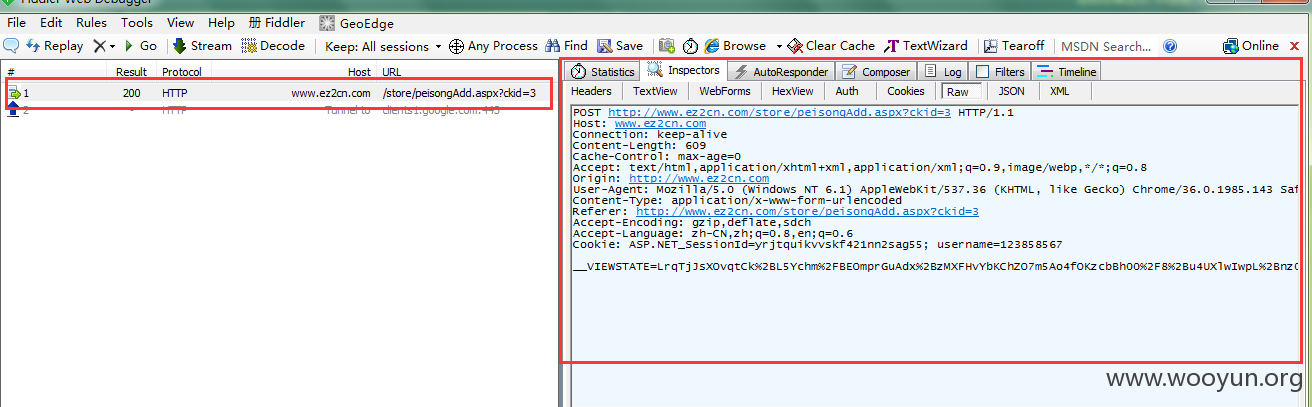The height and width of the screenshot is (407, 1312).
Task: Select the Cookies inspector tab
Action: coord(906,92)
